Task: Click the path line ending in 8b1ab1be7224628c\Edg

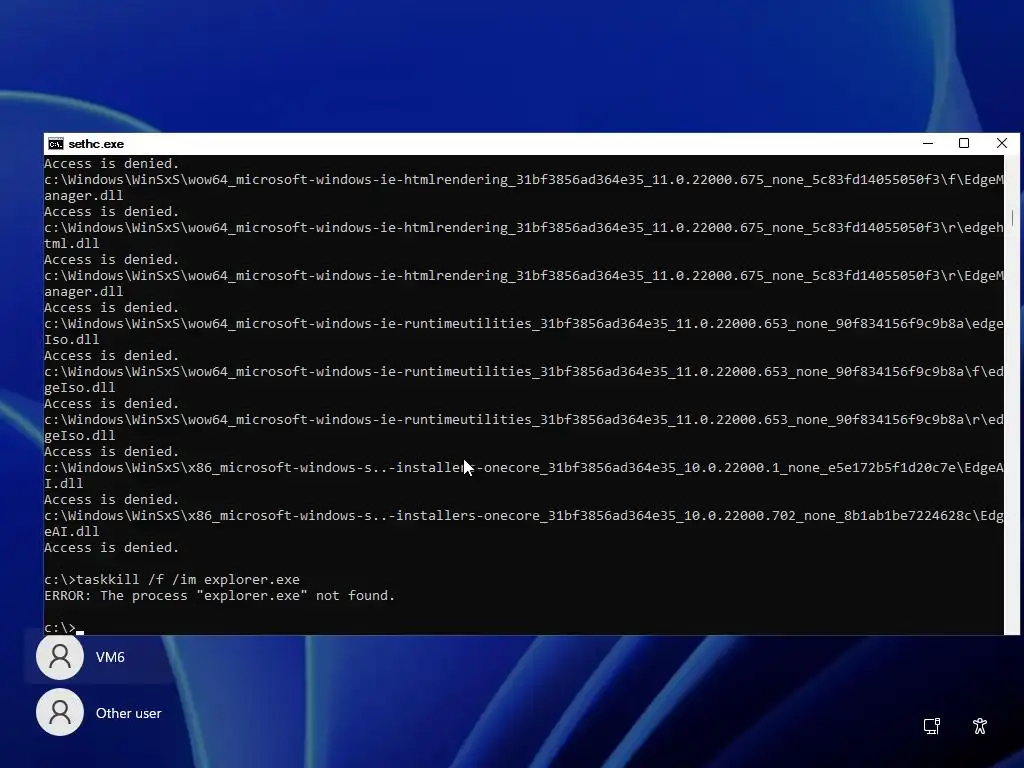Action: [524, 515]
